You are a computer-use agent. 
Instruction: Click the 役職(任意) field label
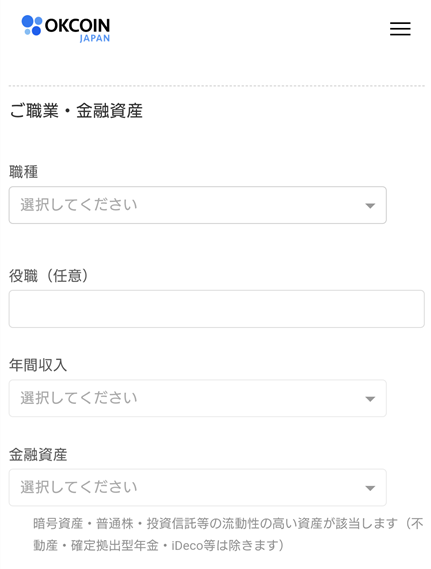coord(49,276)
